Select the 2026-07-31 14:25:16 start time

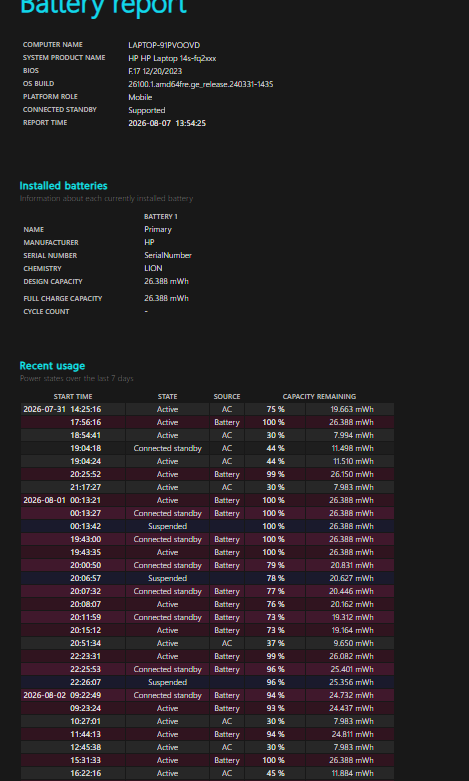pyautogui.click(x=62, y=409)
